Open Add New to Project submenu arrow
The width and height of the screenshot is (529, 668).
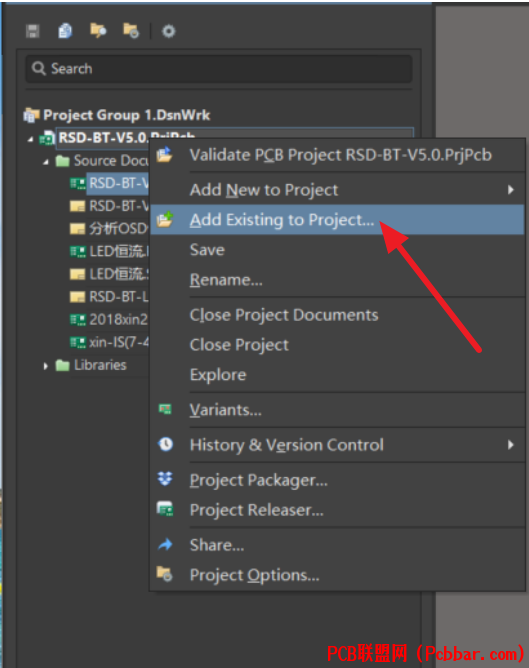511,190
